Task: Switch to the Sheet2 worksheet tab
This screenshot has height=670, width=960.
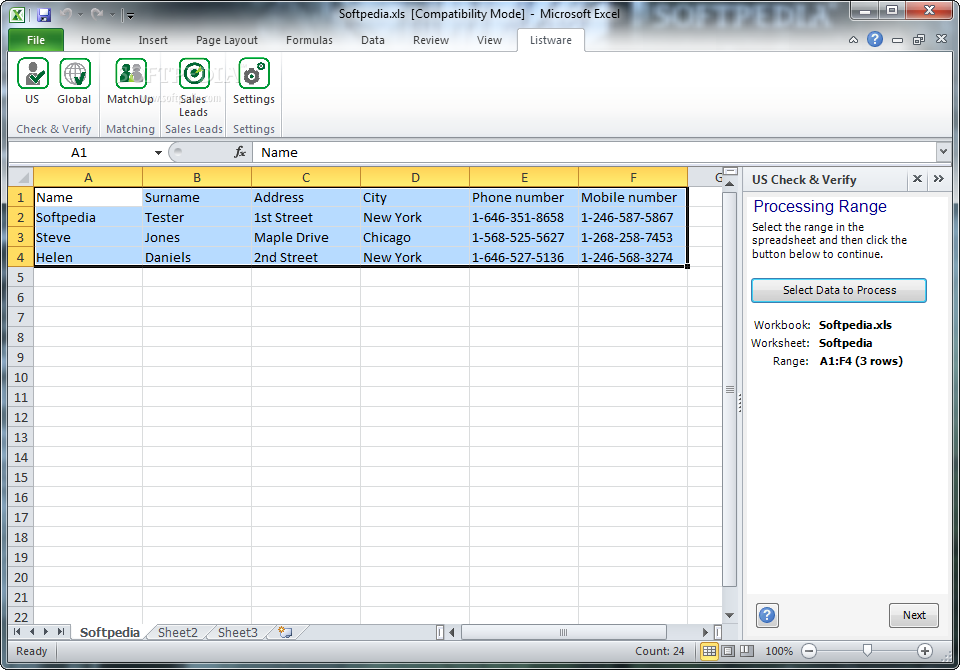Action: tap(178, 632)
